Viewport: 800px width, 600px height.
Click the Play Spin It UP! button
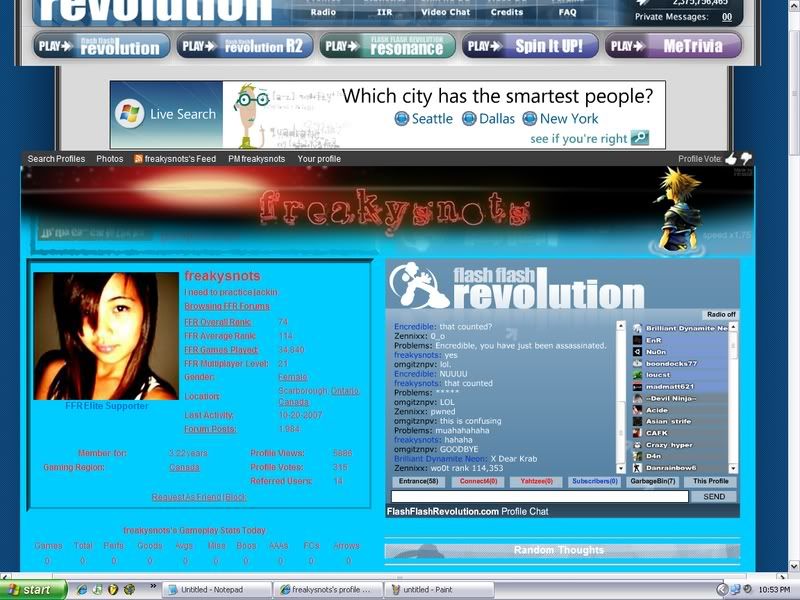530,46
